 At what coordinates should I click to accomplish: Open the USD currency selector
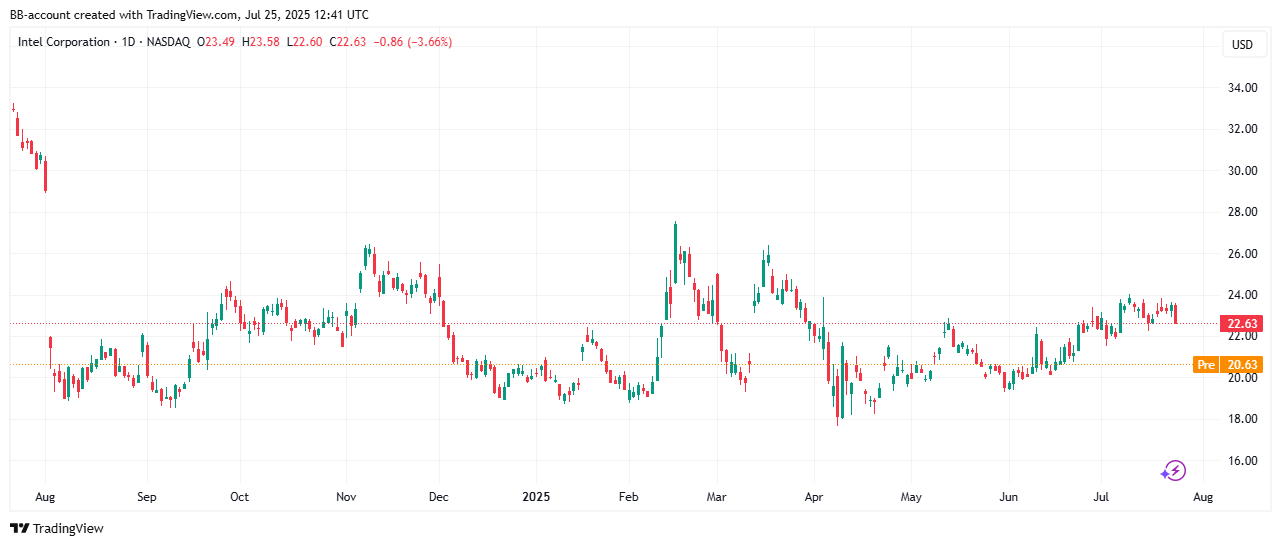(x=1242, y=44)
